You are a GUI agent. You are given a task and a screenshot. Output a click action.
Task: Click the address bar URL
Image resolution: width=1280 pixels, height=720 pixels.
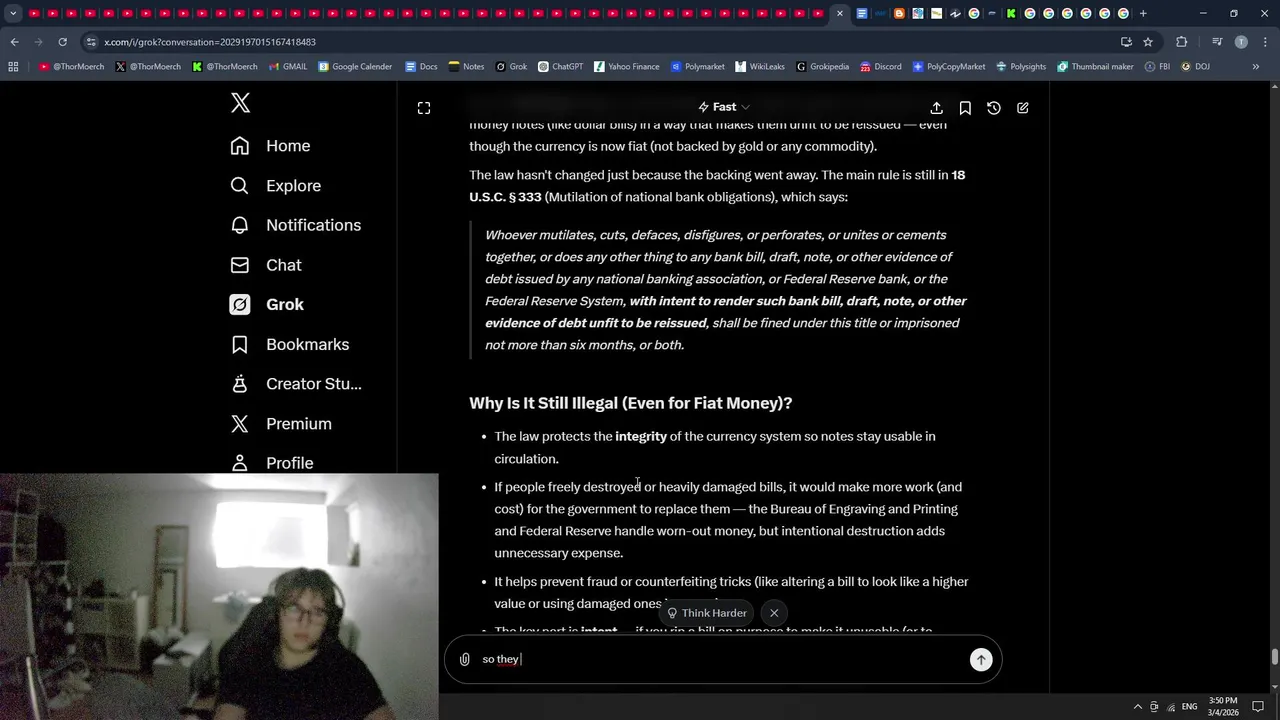(x=210, y=42)
